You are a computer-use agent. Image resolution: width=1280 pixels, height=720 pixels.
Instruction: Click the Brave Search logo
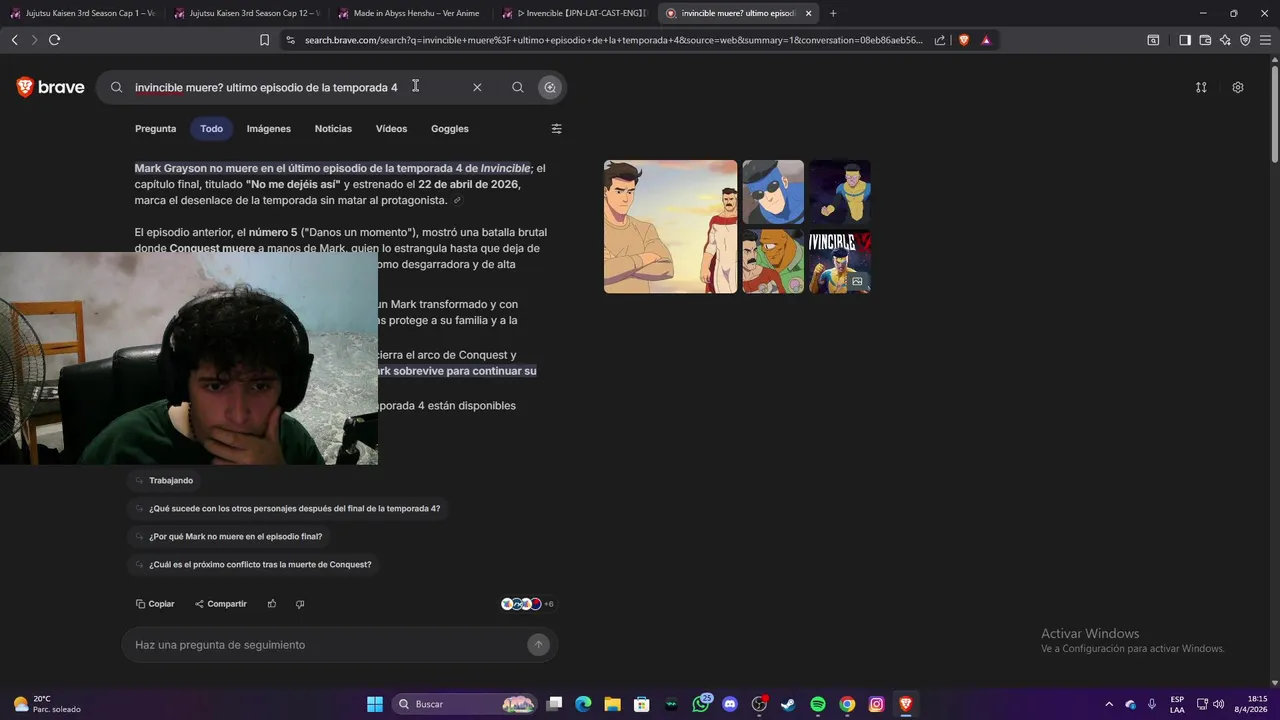(50, 87)
